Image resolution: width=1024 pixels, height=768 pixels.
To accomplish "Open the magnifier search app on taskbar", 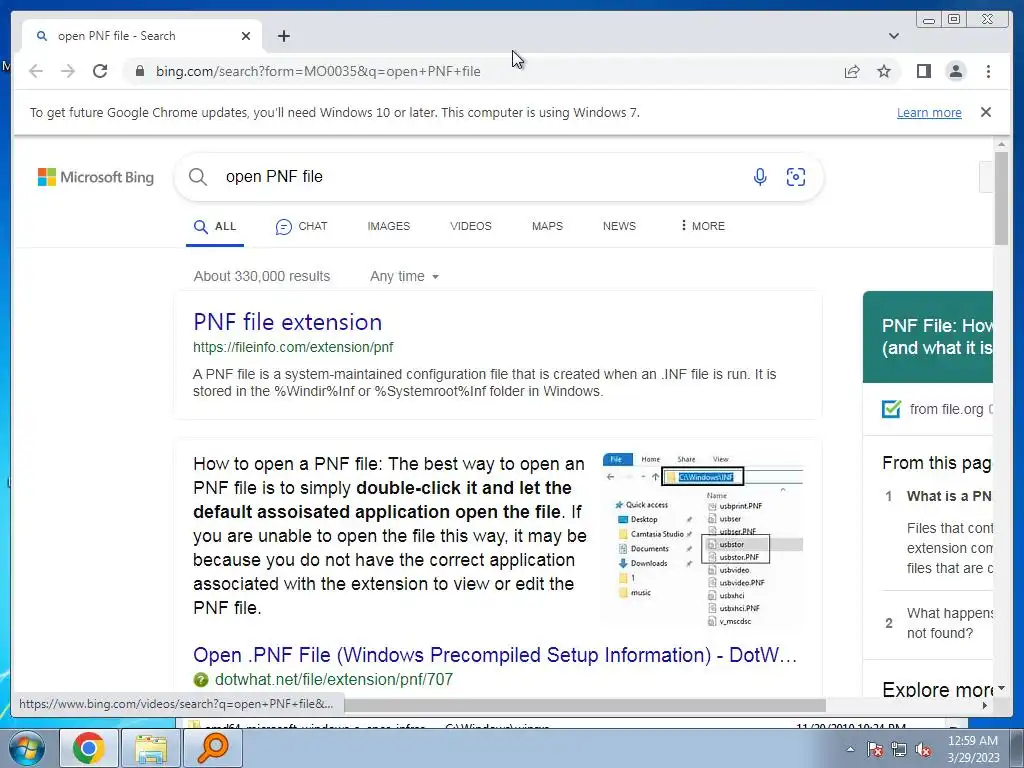I will 213,748.
